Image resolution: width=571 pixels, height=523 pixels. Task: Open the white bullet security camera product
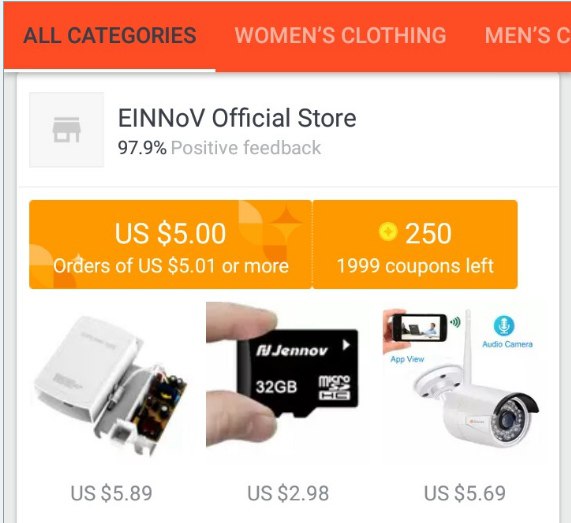pos(461,379)
